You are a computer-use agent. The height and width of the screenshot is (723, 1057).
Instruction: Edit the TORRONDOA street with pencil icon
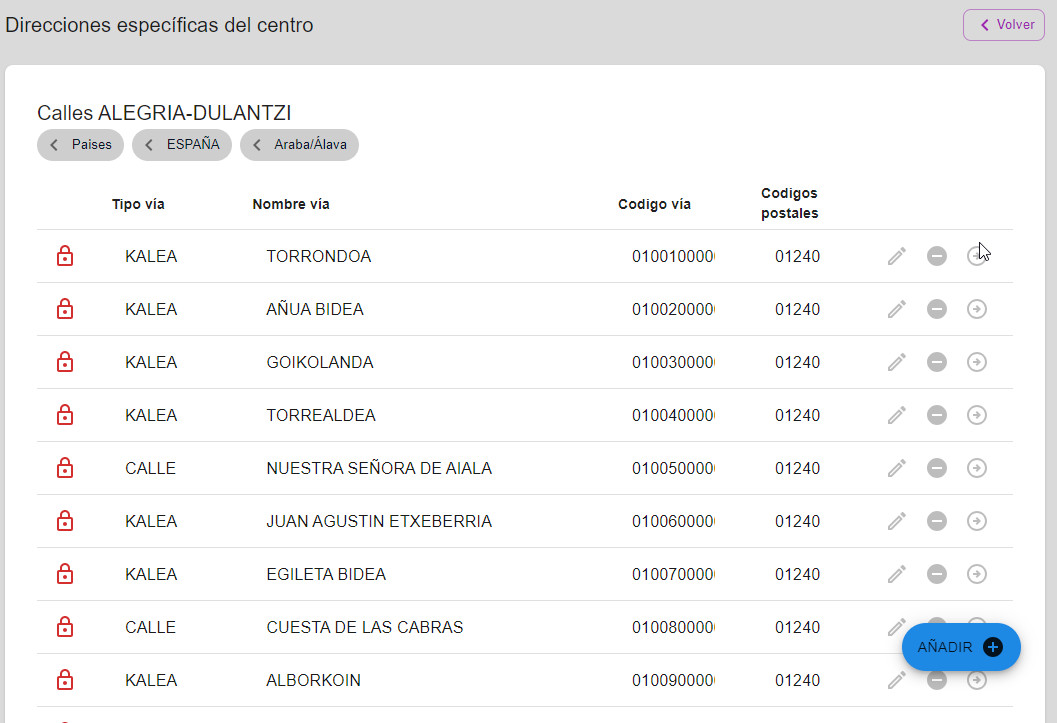pyautogui.click(x=897, y=256)
